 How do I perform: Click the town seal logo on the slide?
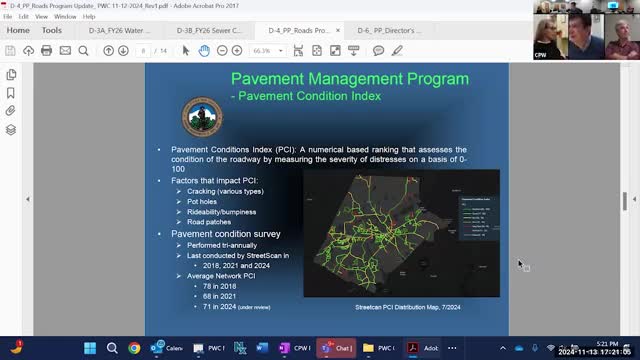[202, 117]
